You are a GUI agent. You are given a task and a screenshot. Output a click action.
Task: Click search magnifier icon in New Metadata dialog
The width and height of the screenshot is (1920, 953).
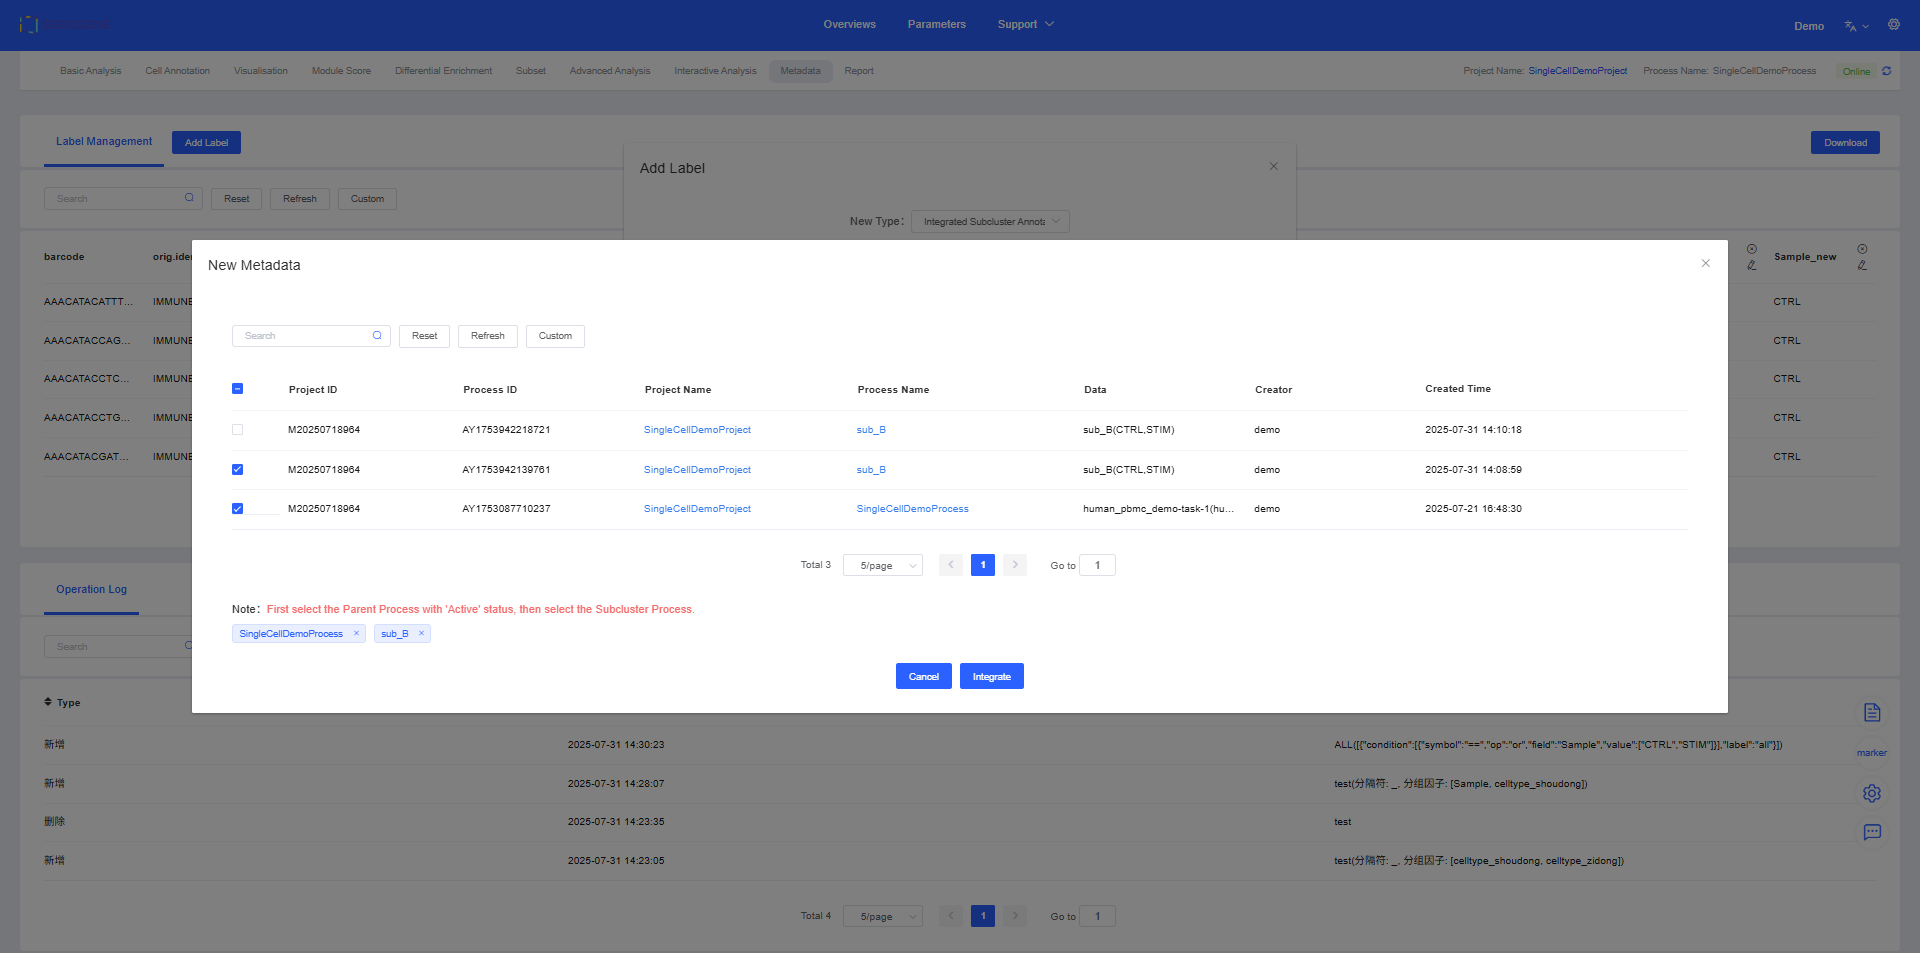(x=377, y=336)
